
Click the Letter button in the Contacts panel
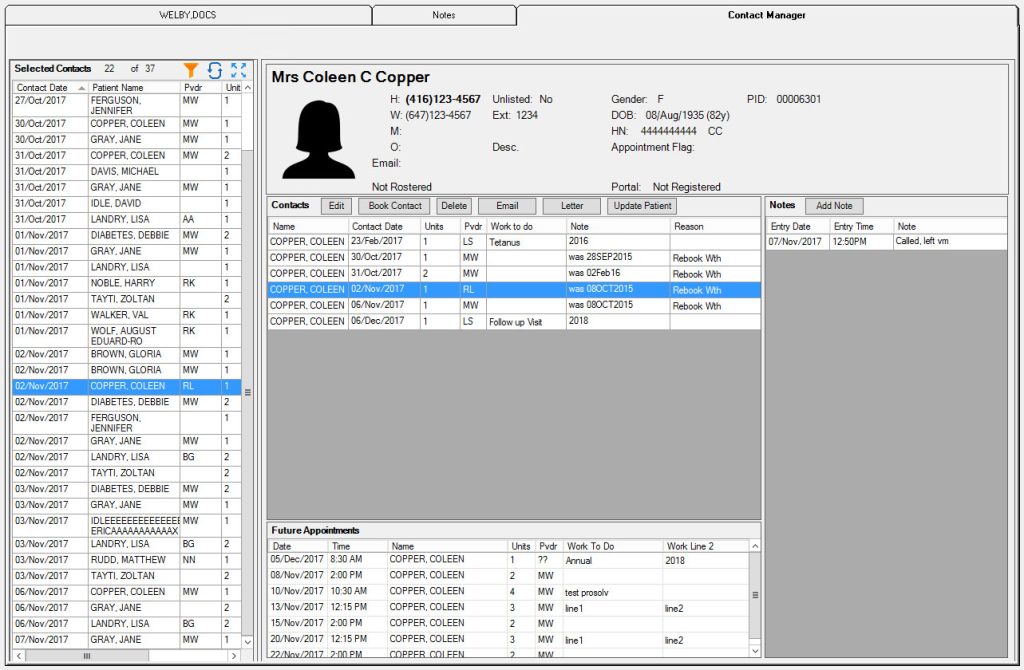tap(571, 205)
